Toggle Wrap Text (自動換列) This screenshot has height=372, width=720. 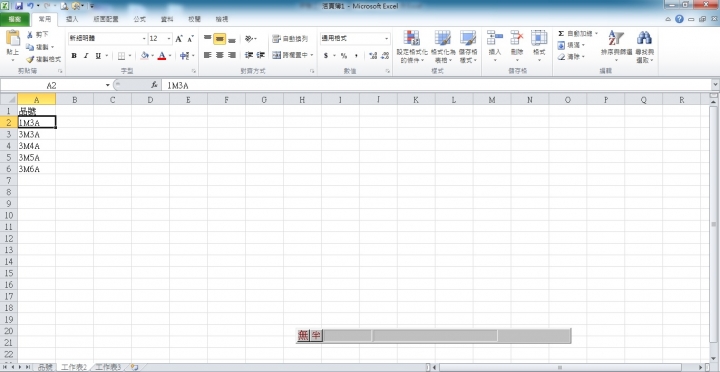290,39
